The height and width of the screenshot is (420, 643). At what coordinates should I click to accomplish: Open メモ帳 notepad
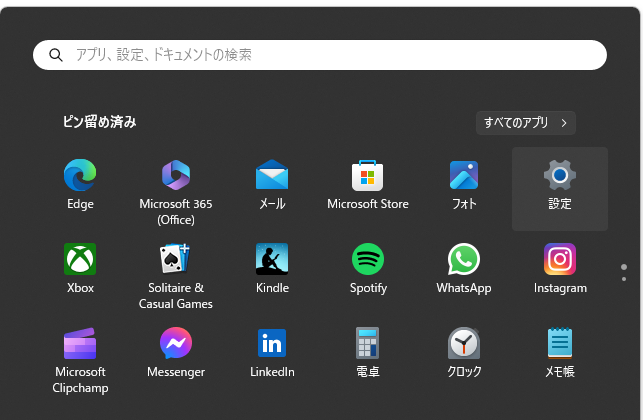[x=560, y=353]
